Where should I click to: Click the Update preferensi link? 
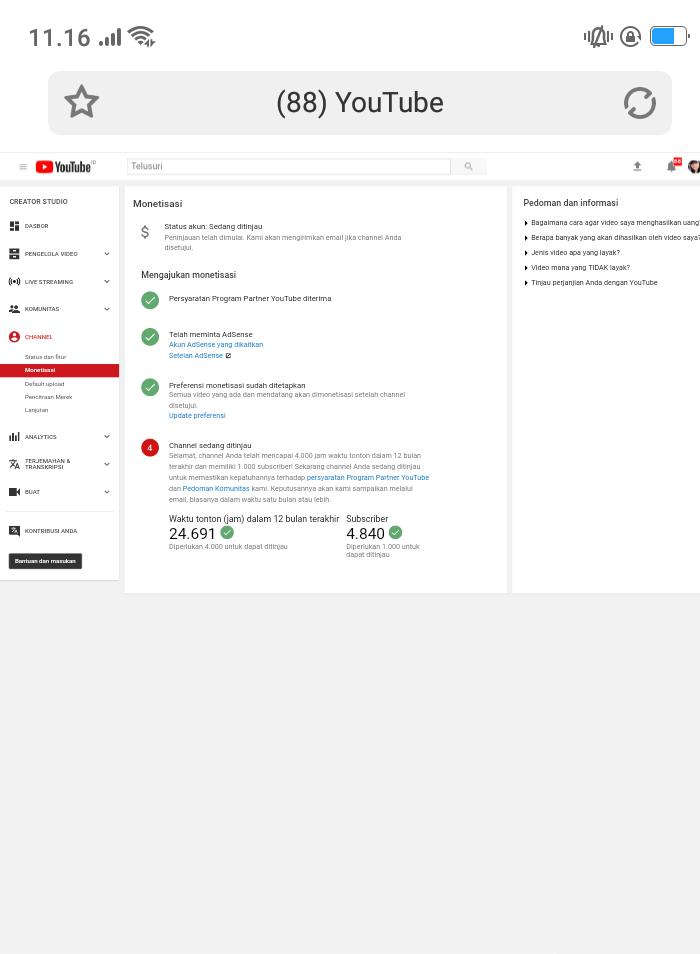tap(197, 416)
